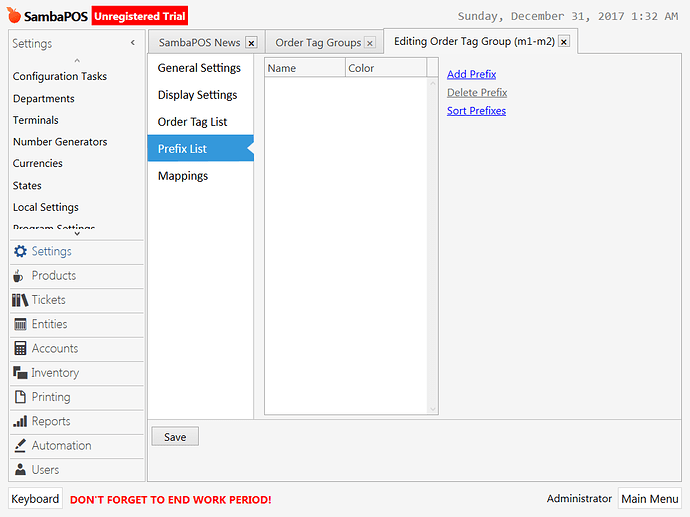Open the Inventory module label
This screenshot has height=517, width=690.
[x=55, y=373]
